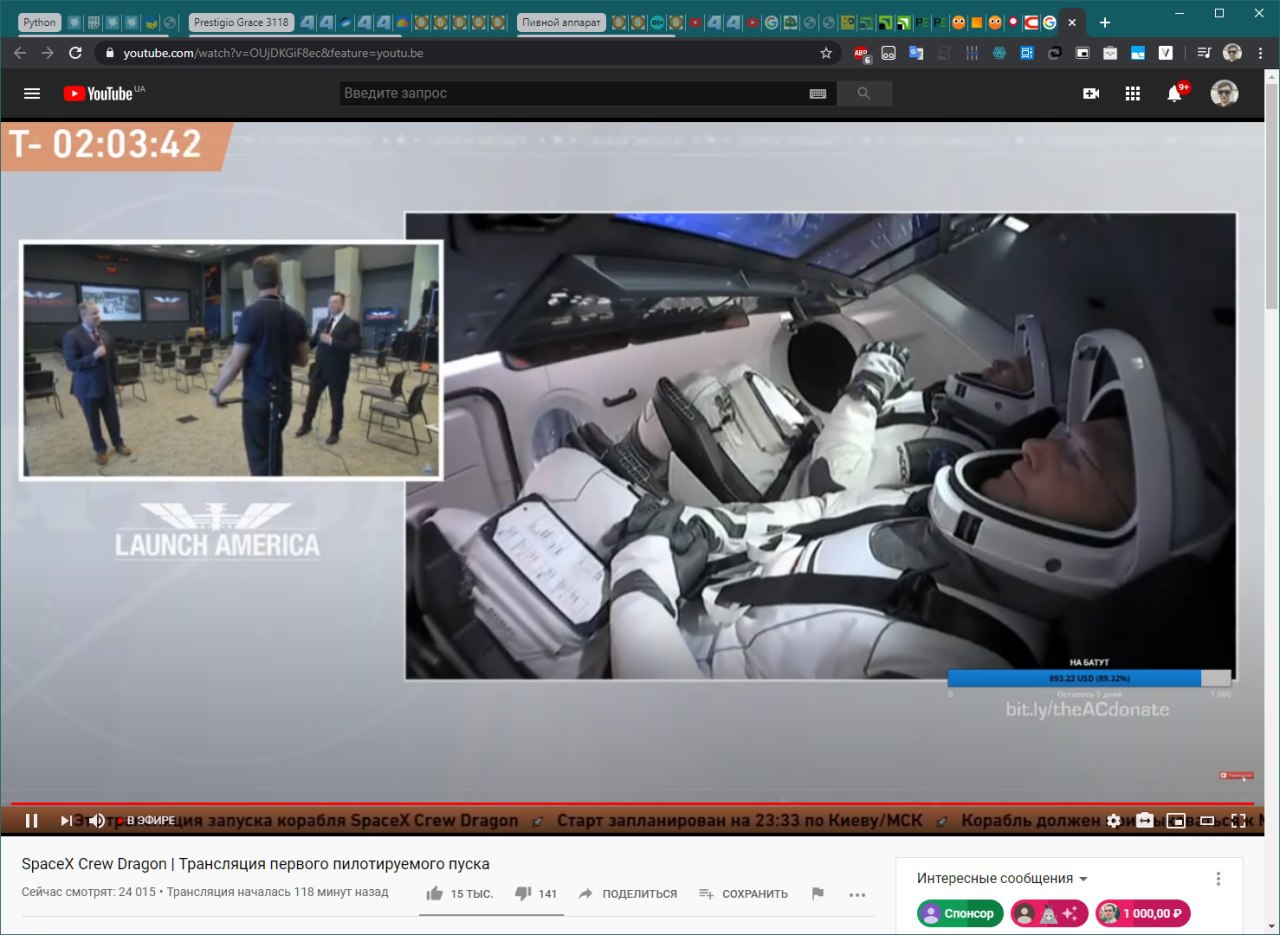This screenshot has height=935, width=1280.
Task: Select the green Спонсор chip
Action: (x=960, y=913)
